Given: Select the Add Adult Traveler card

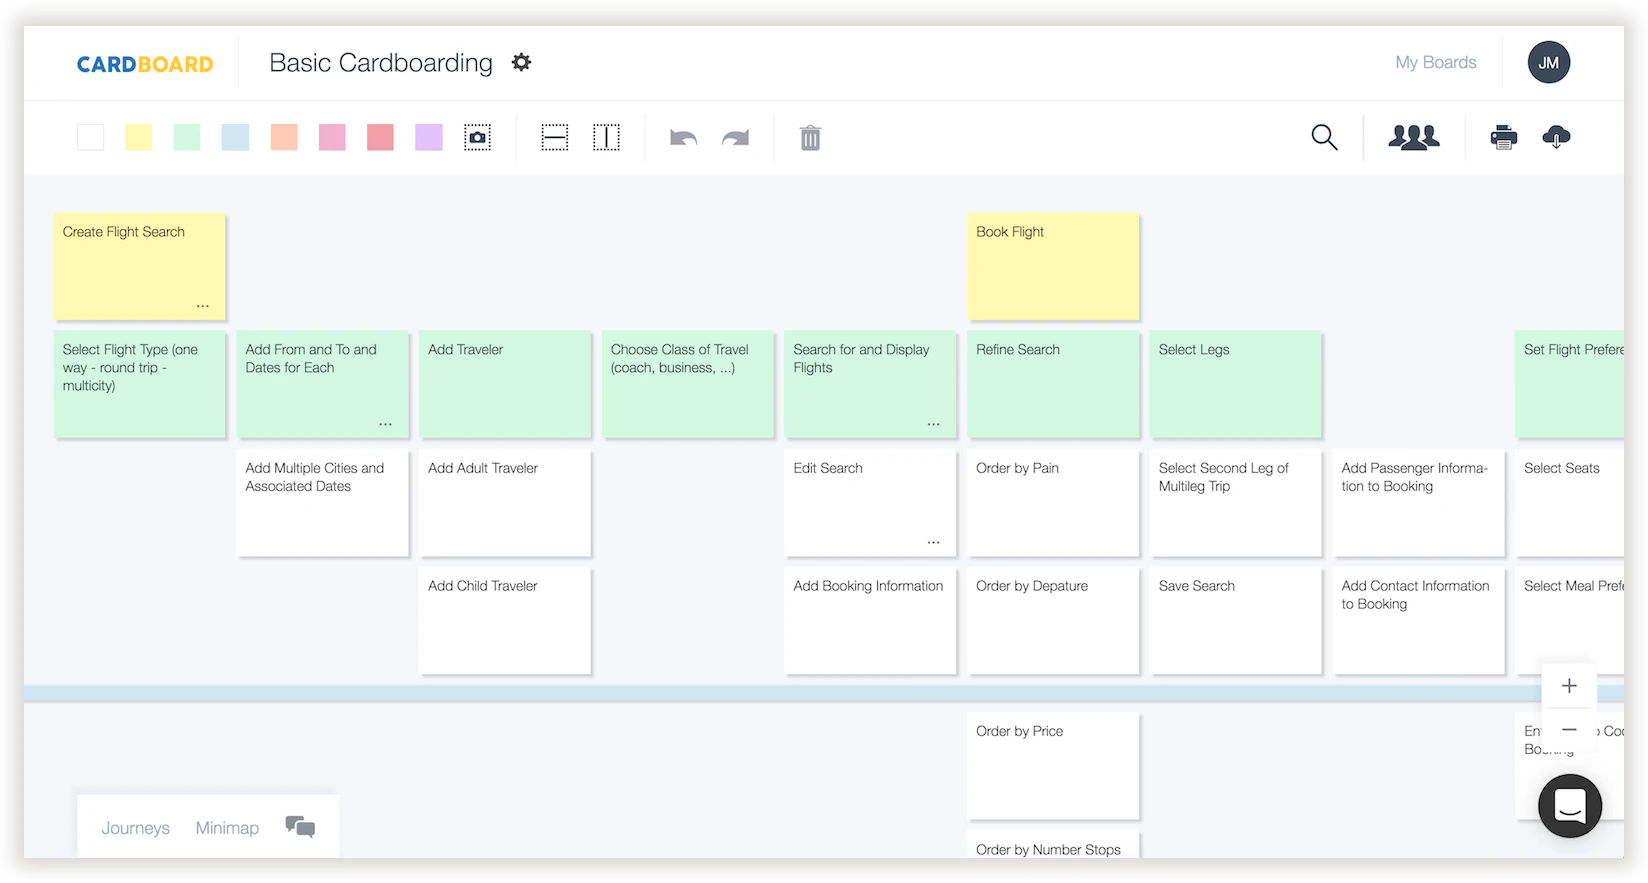Looking at the screenshot, I should click(x=505, y=502).
